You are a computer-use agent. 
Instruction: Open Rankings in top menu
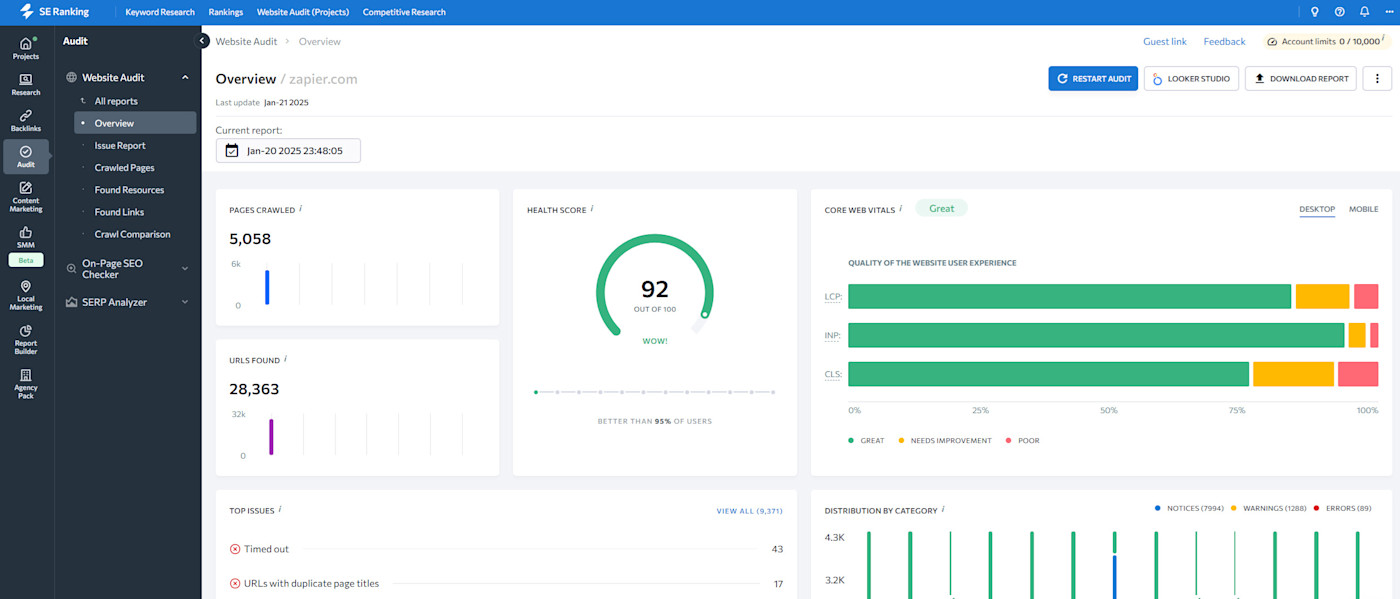226,12
